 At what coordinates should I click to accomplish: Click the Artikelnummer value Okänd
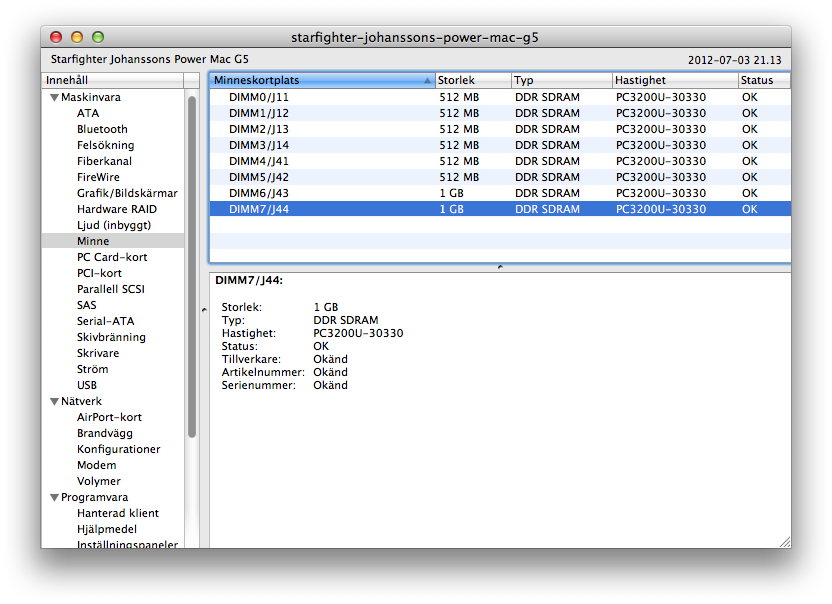(330, 372)
